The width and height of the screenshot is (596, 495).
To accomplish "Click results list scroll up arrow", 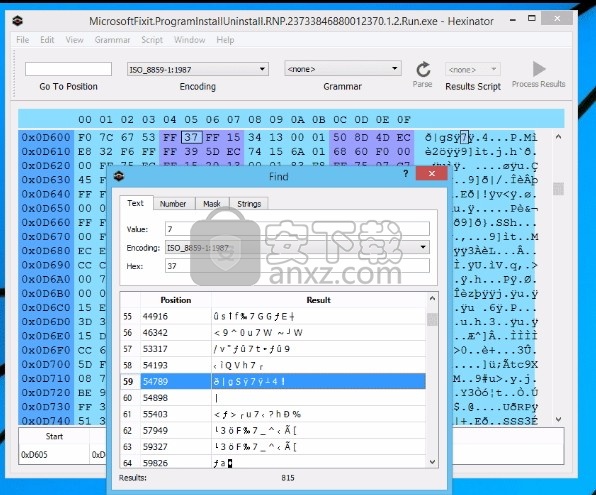I will [432, 298].
